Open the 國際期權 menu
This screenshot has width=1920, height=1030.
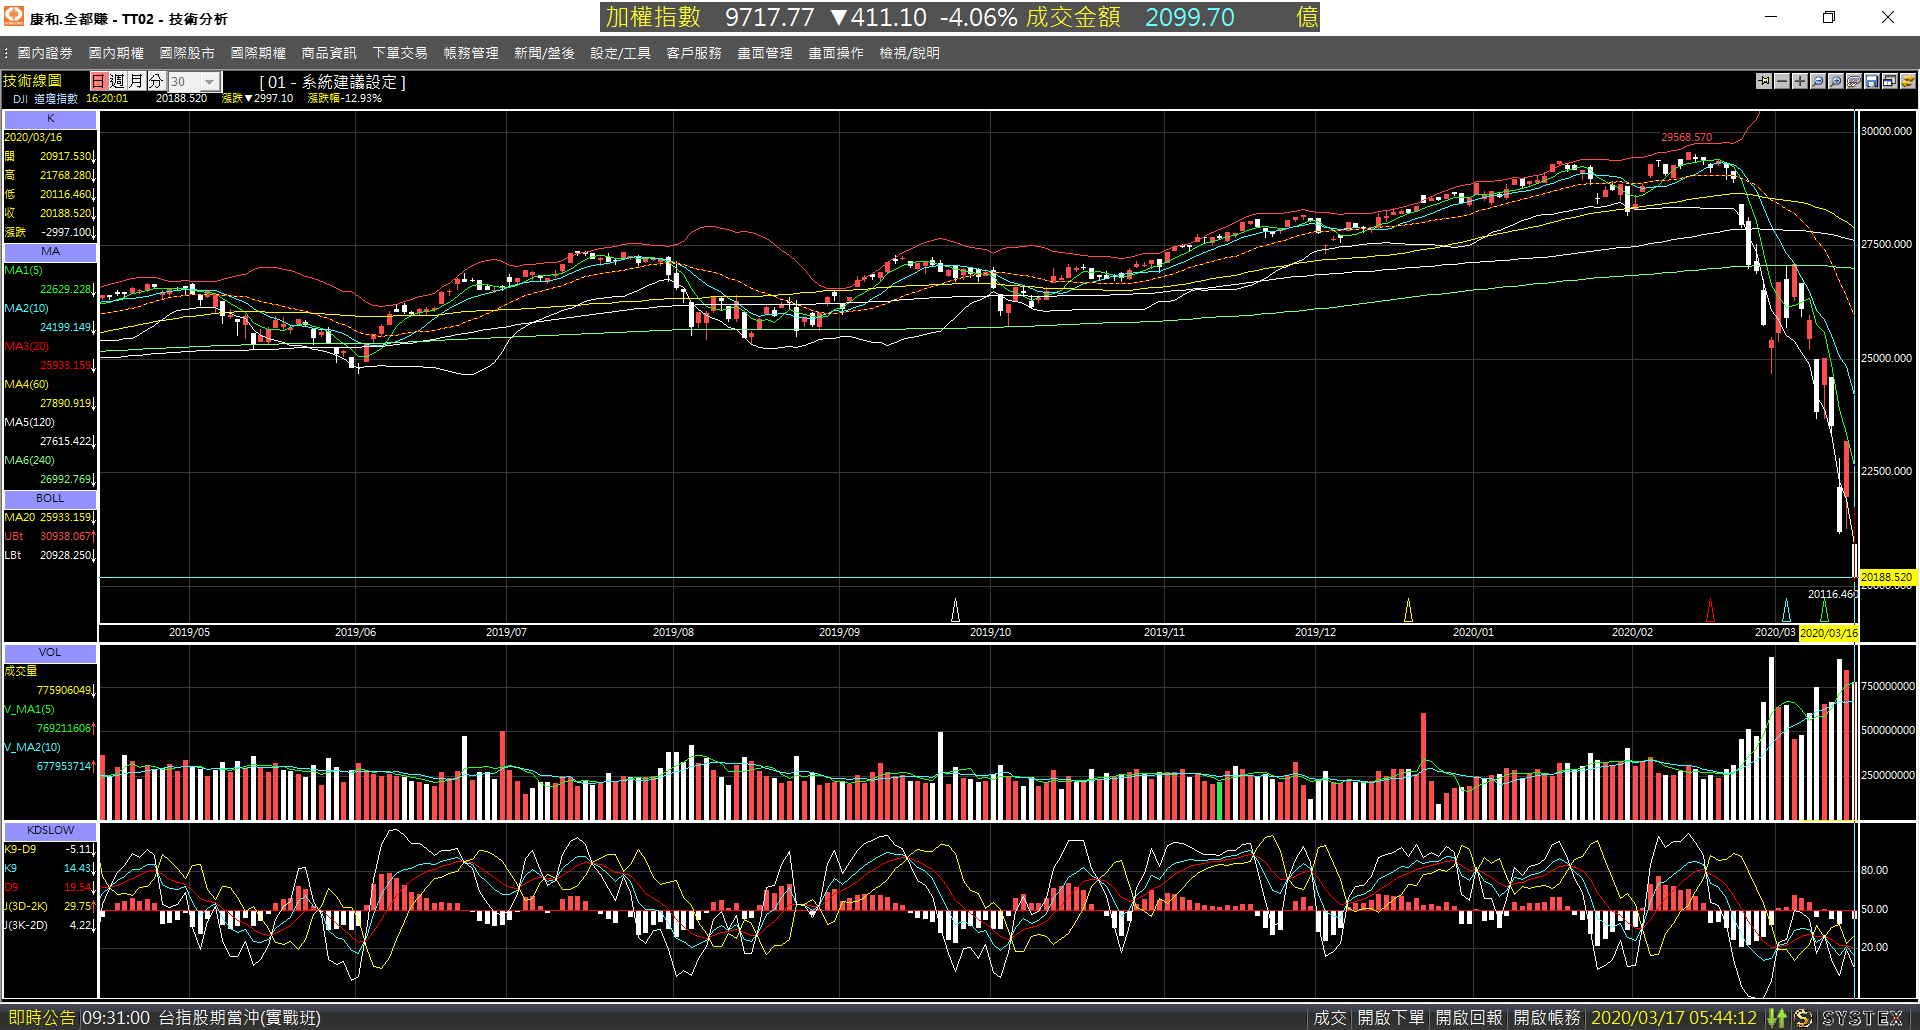[258, 53]
